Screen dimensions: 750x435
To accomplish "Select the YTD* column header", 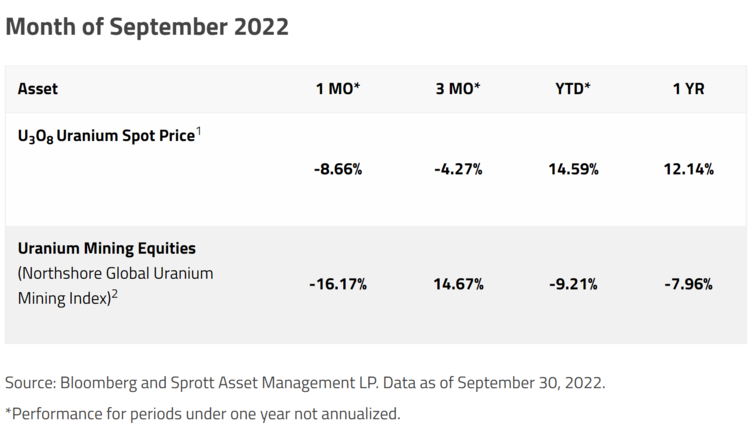I will [573, 88].
